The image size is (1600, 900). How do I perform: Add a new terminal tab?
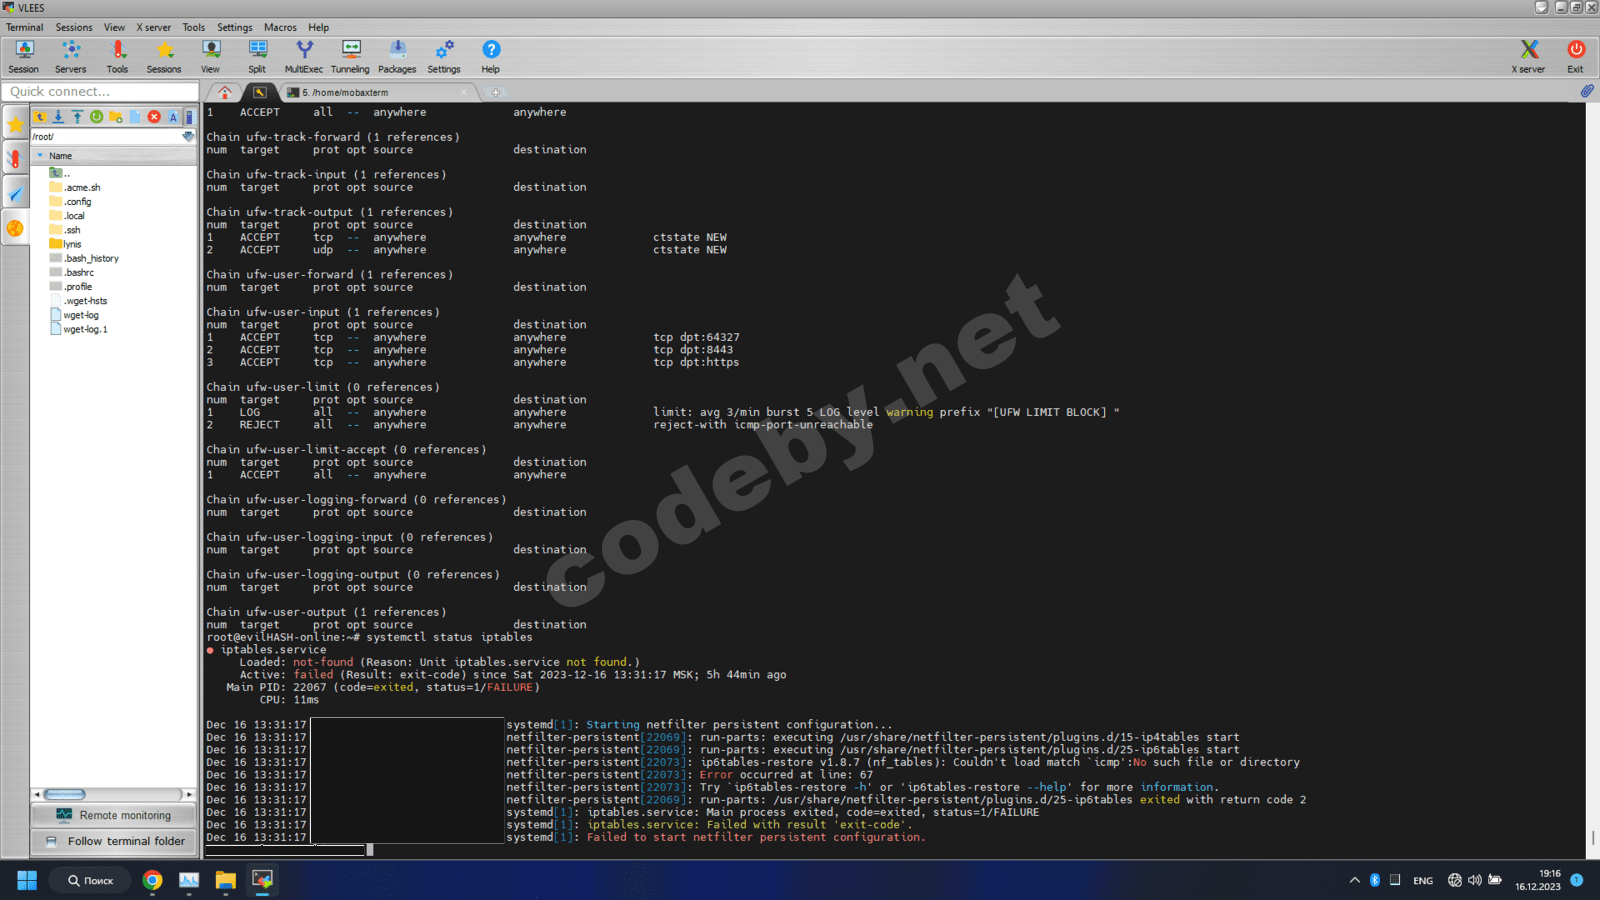494,92
